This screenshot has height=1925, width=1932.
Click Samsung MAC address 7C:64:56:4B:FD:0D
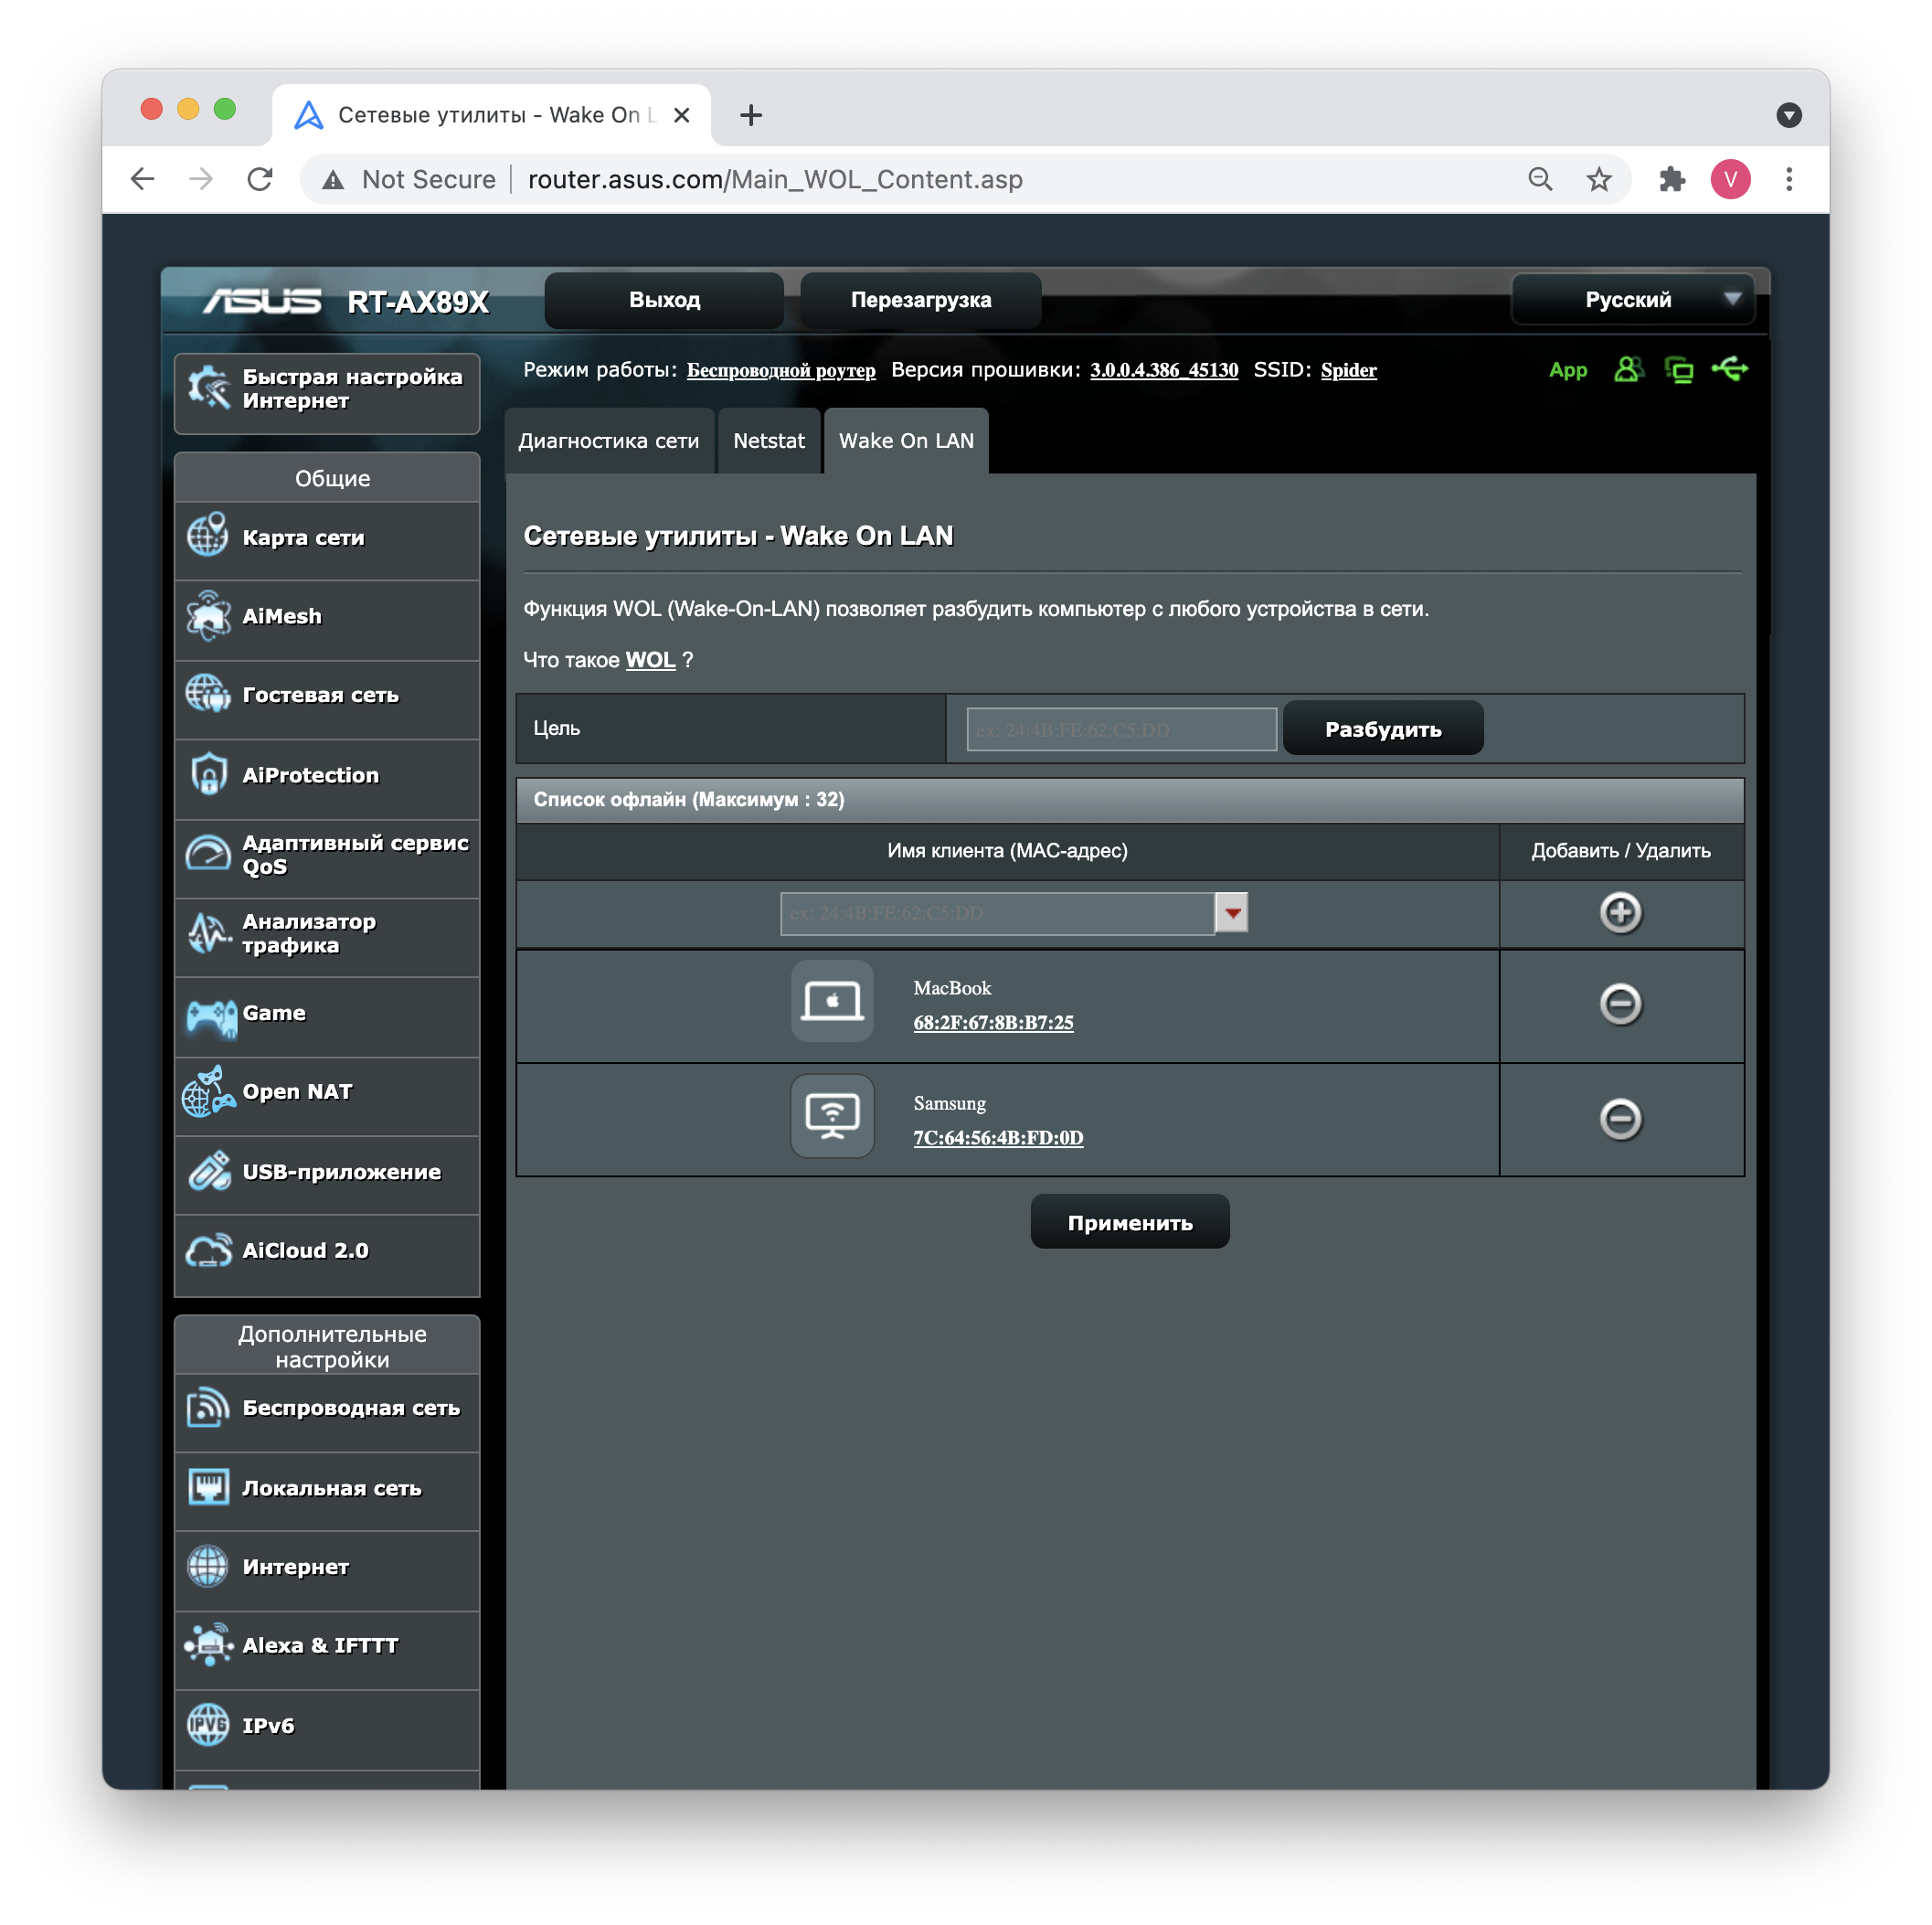pyautogui.click(x=998, y=1137)
